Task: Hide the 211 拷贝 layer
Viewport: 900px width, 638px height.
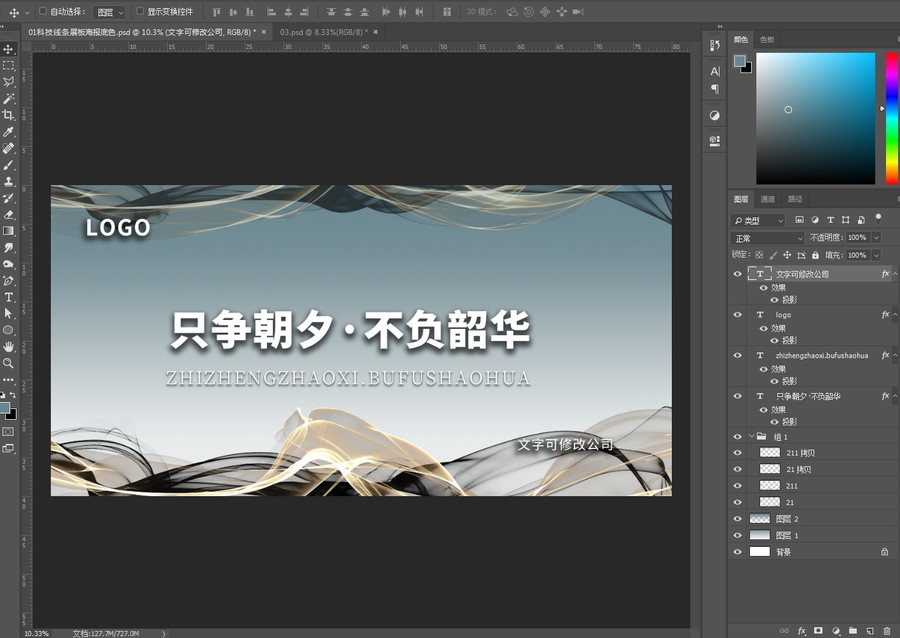Action: click(738, 453)
